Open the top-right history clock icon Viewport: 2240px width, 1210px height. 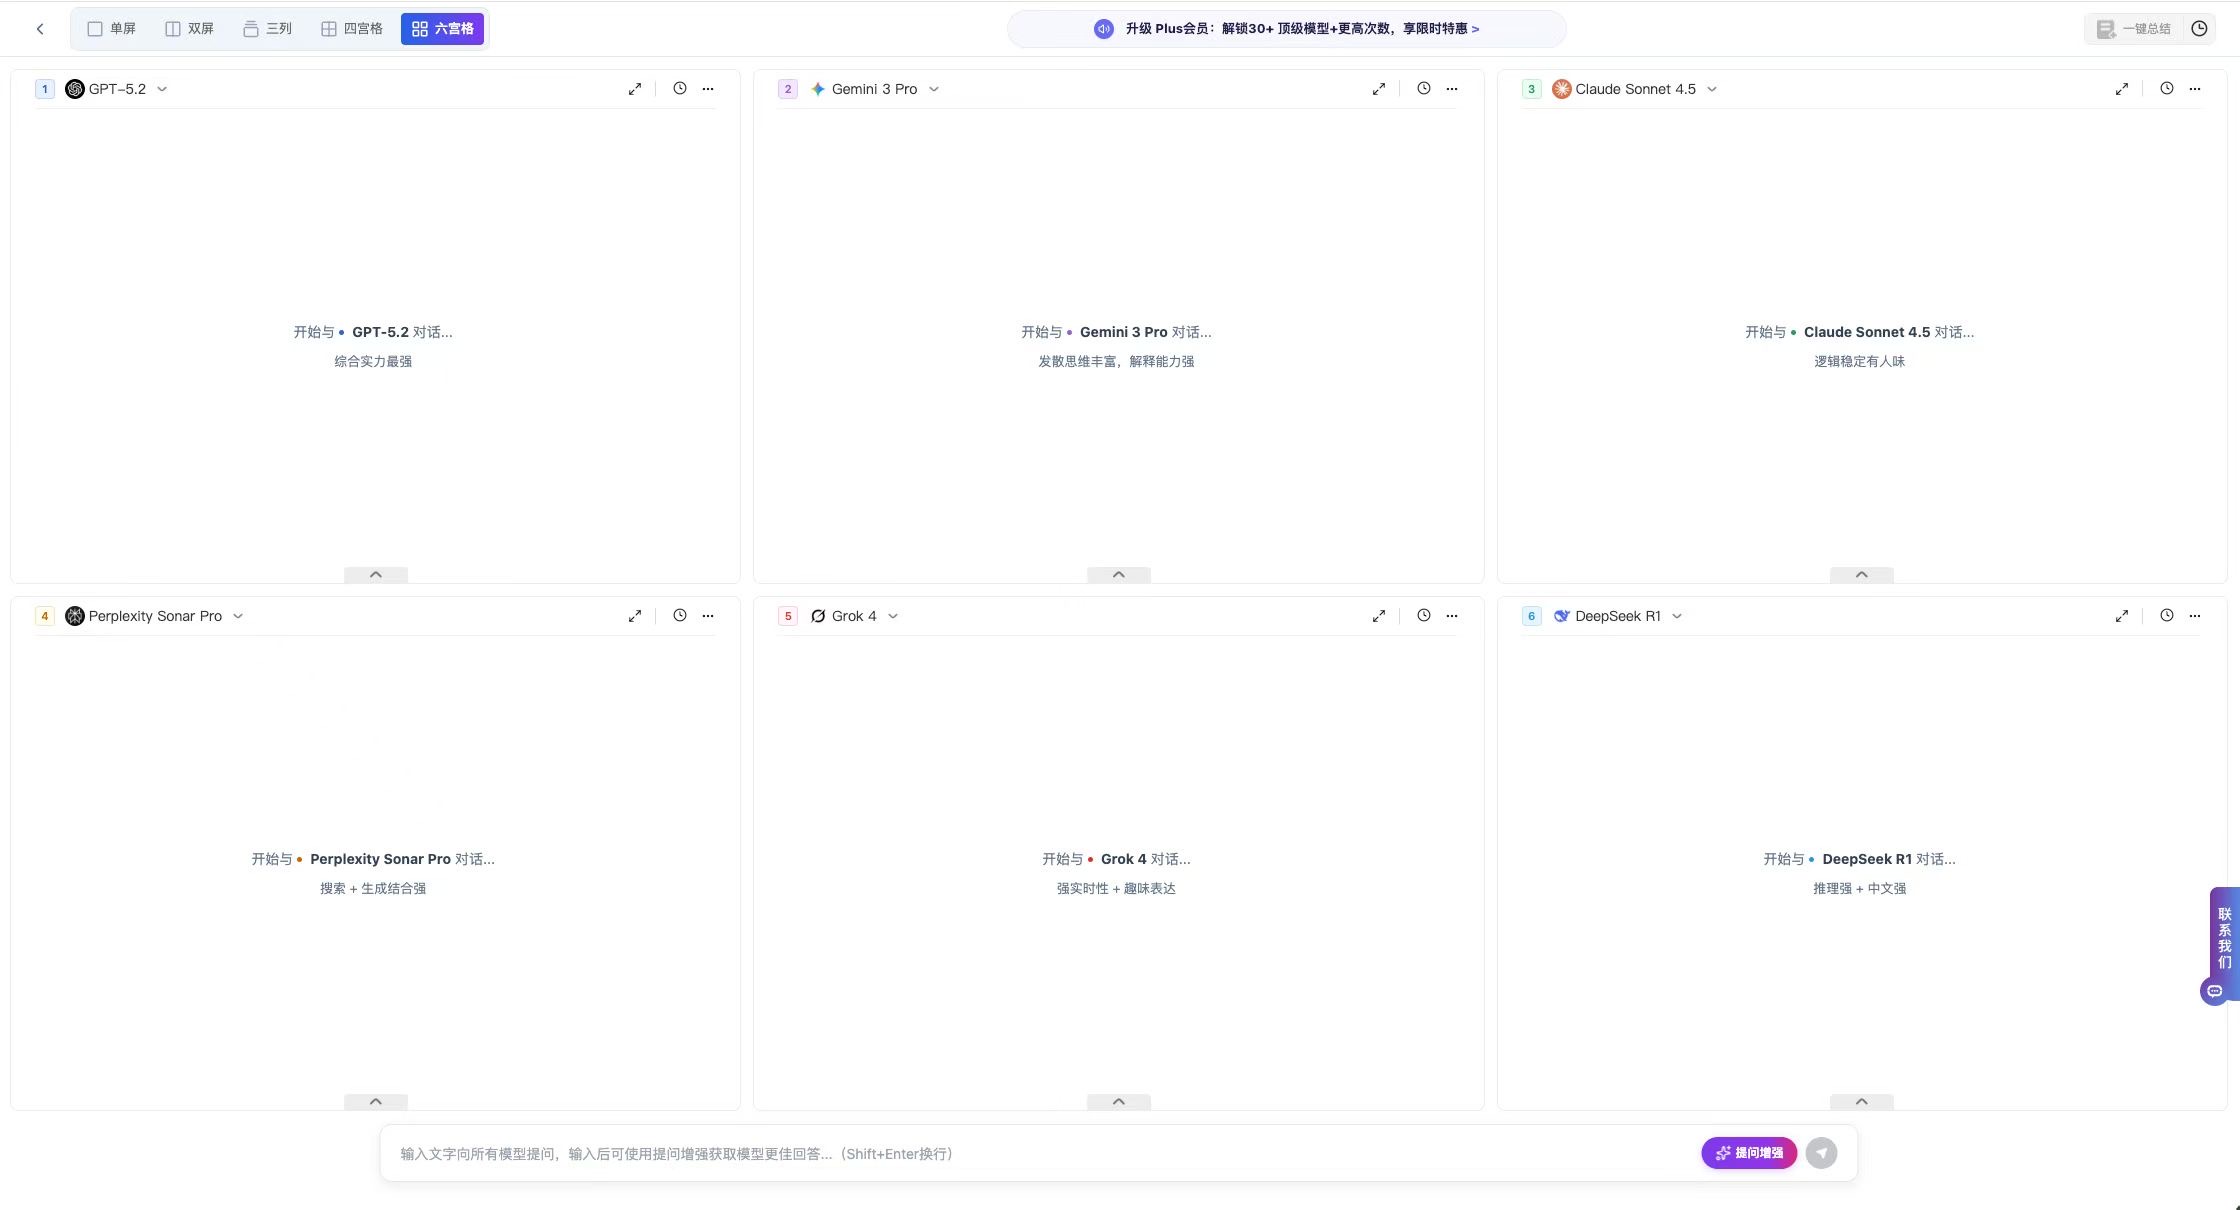pos(2199,29)
